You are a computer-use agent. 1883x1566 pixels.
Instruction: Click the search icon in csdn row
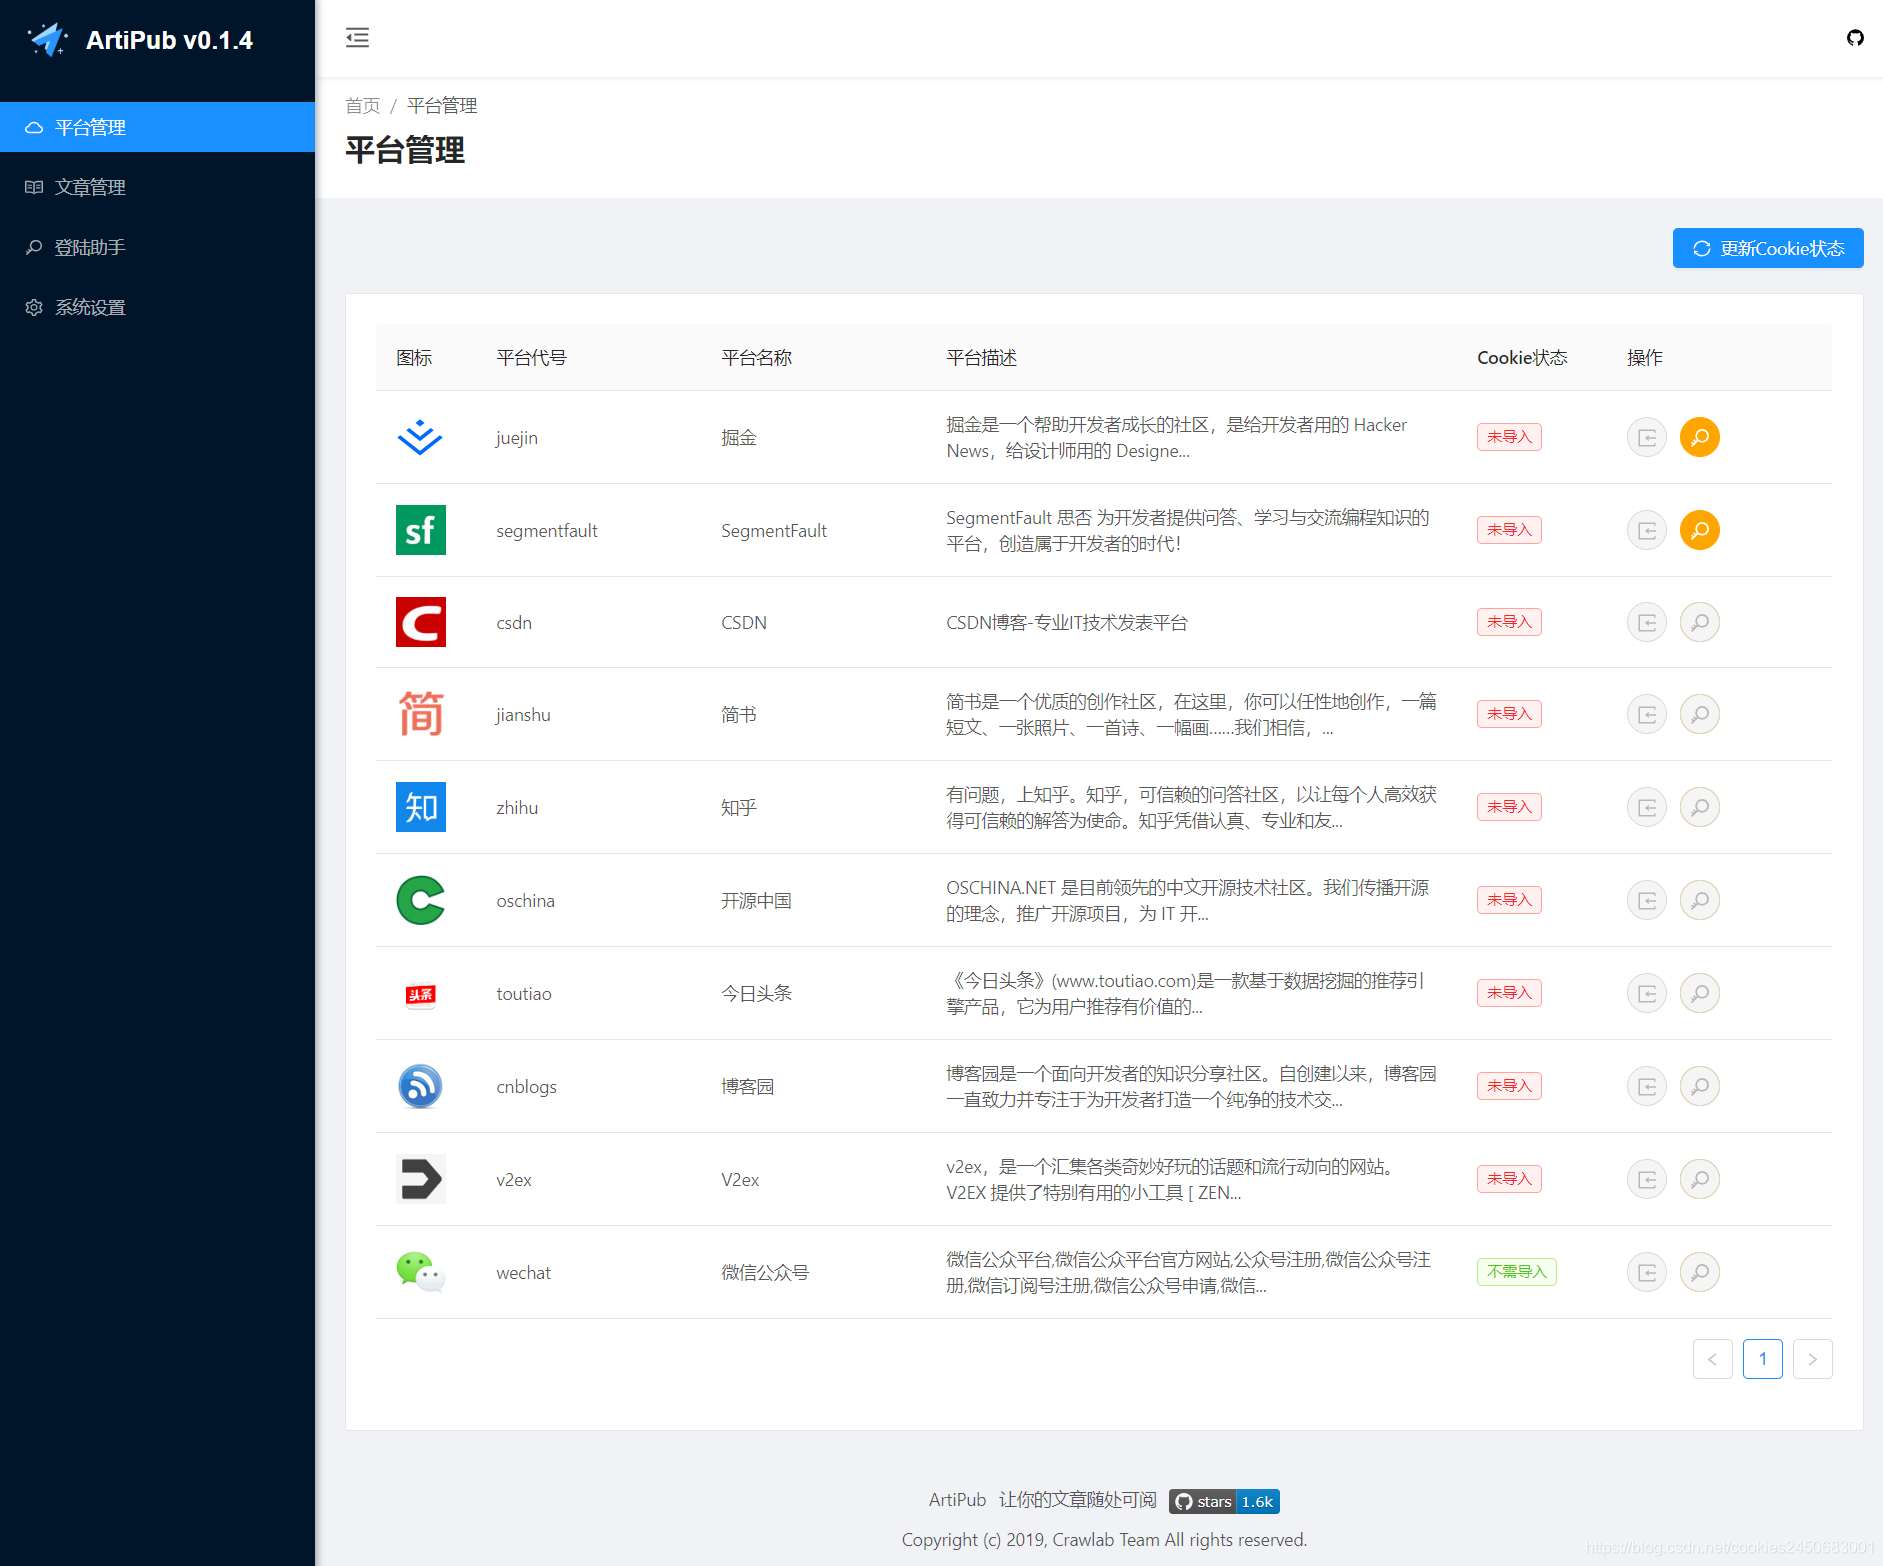click(x=1700, y=622)
